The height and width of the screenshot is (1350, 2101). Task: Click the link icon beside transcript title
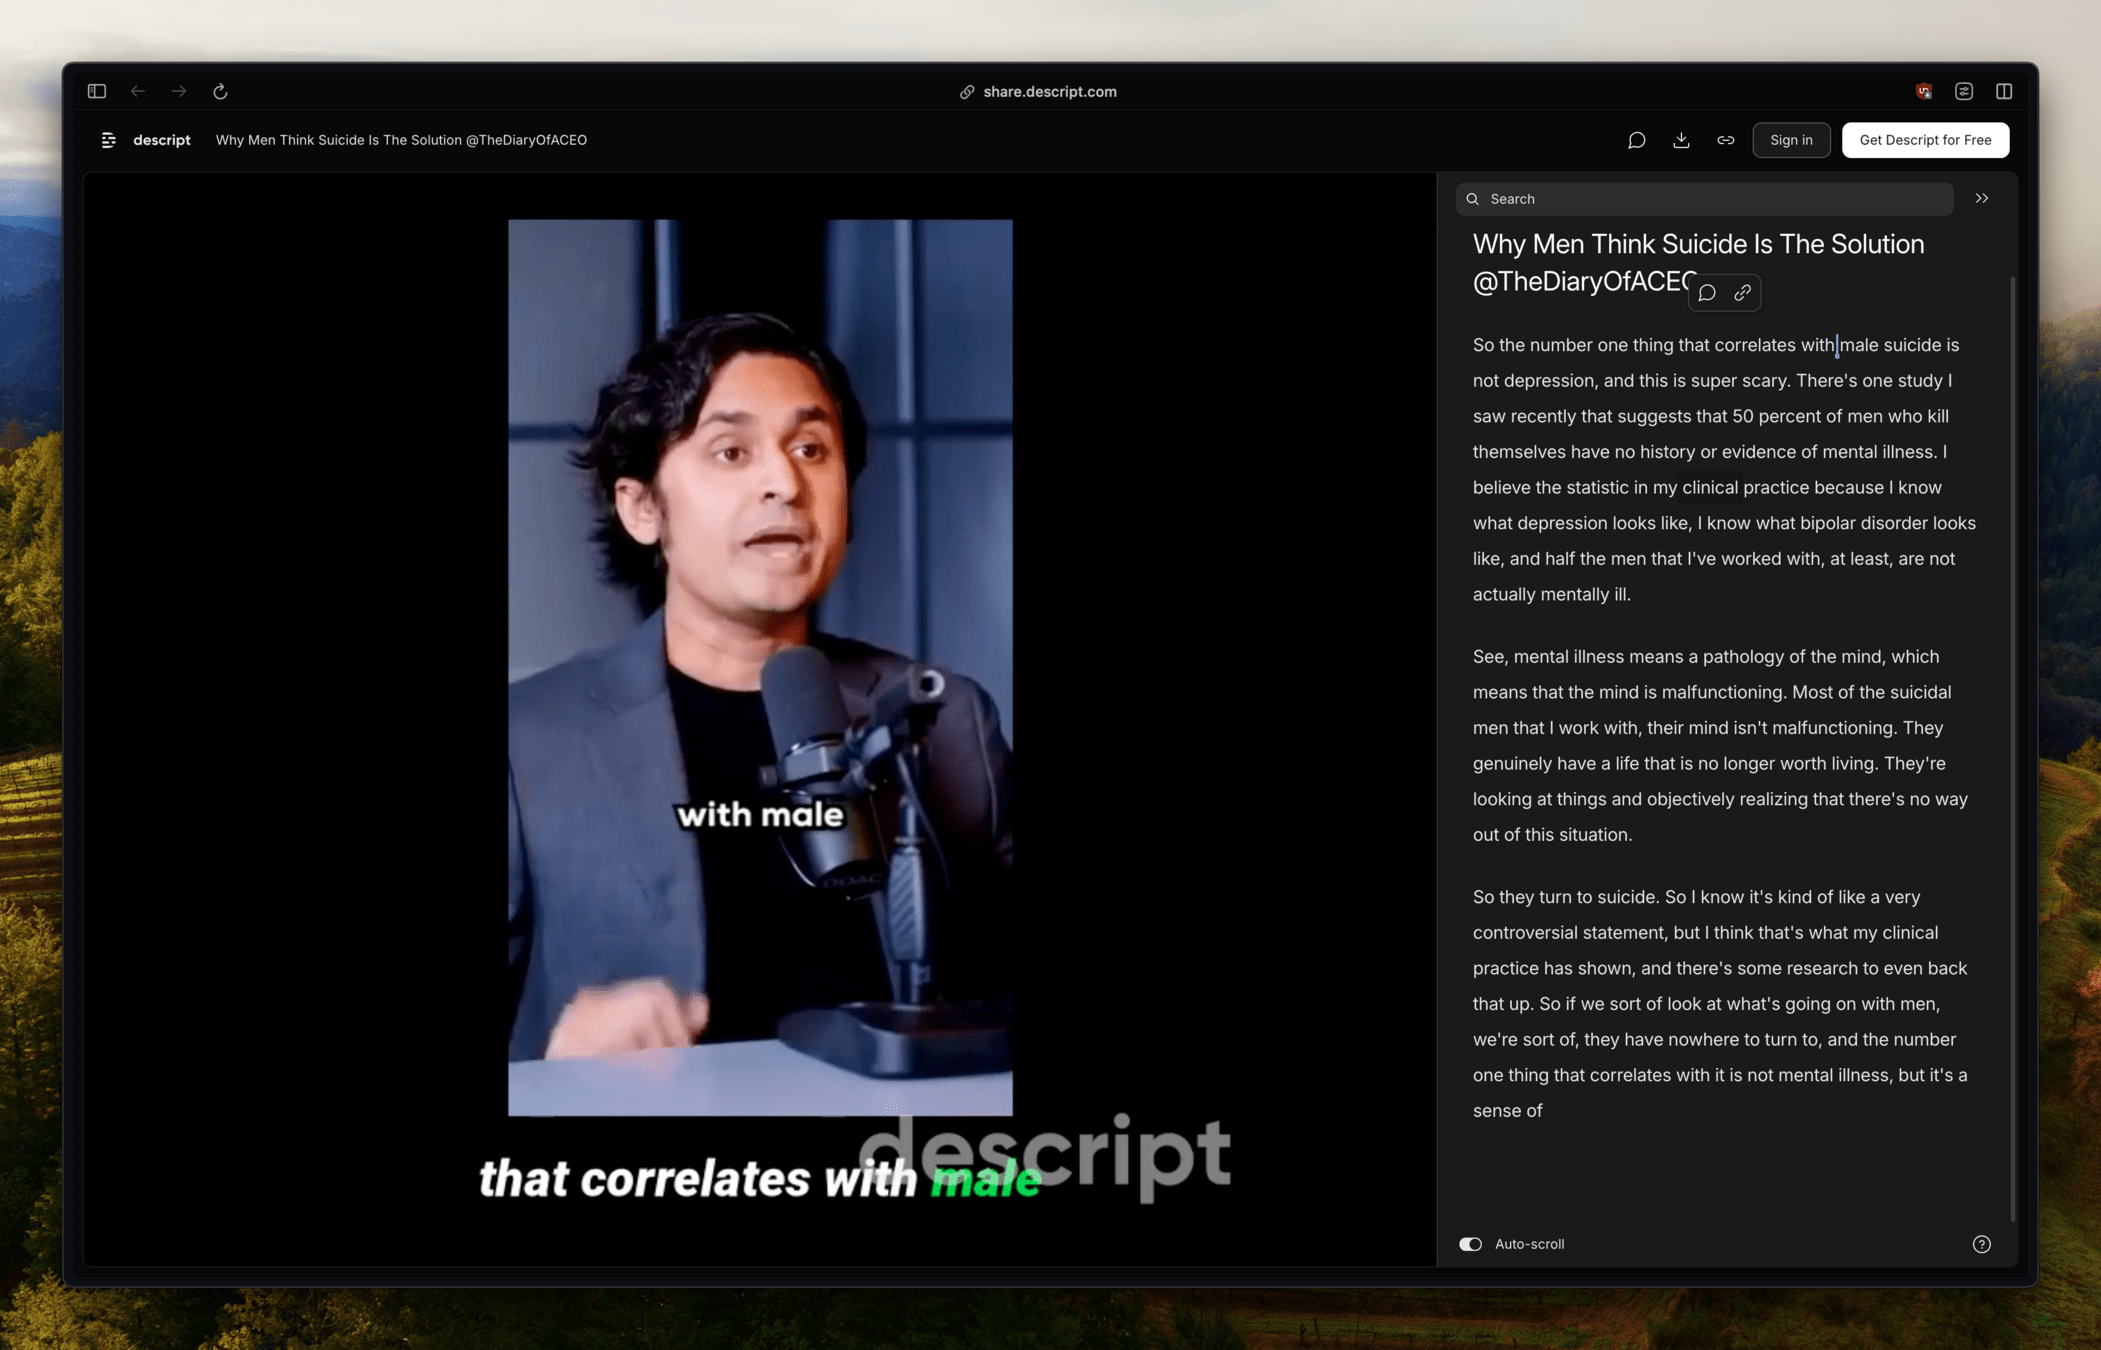point(1743,293)
